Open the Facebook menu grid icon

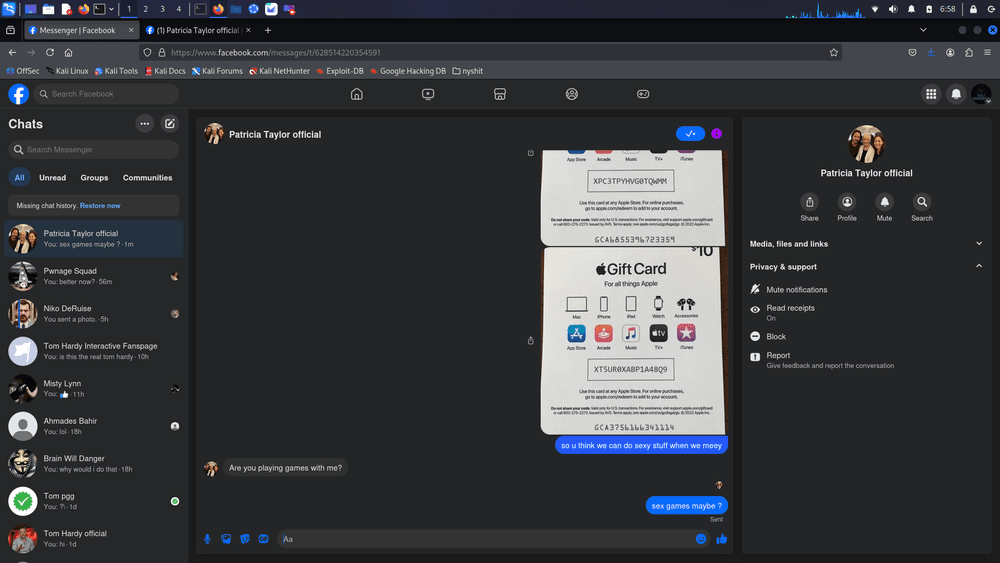tap(931, 94)
